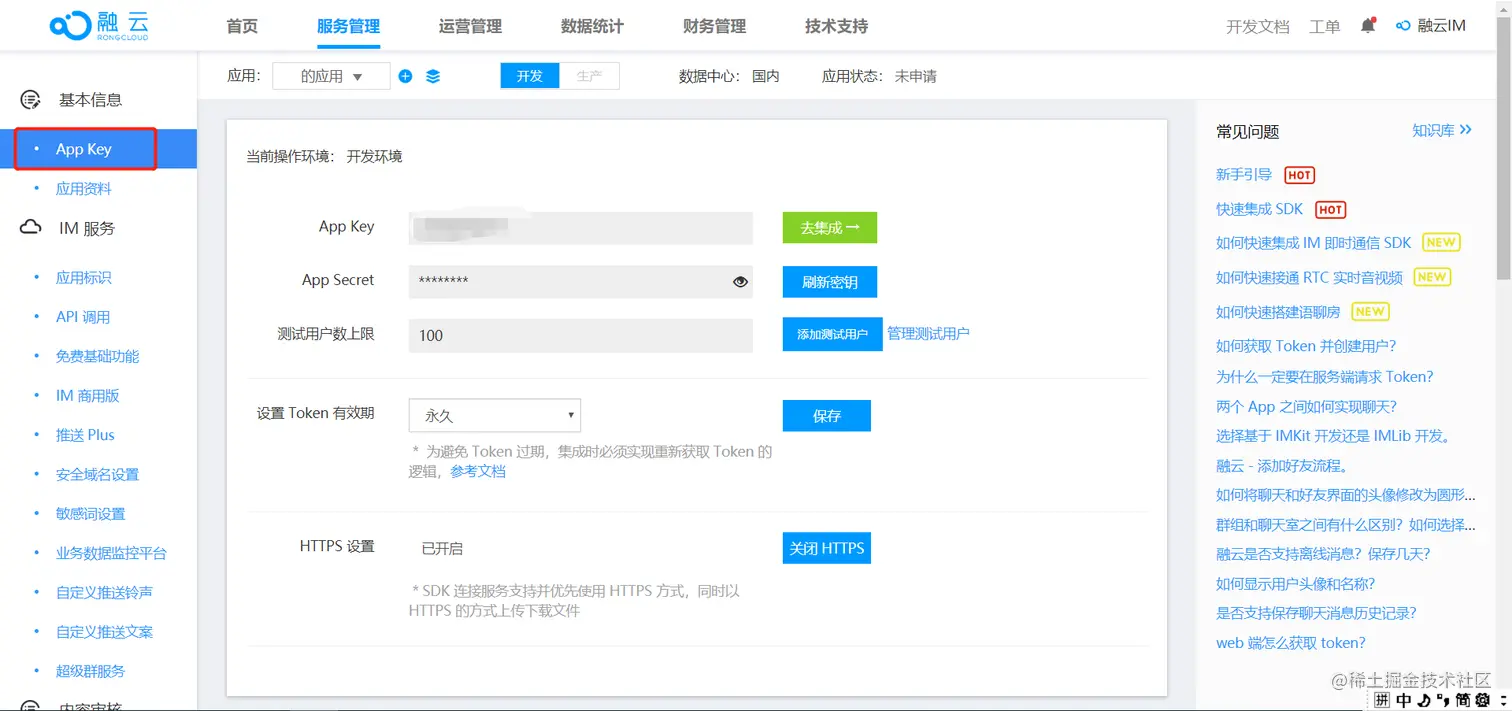The width and height of the screenshot is (1512, 711).
Task: Open 快速集成 SDK FAQ link
Action: pos(1260,209)
